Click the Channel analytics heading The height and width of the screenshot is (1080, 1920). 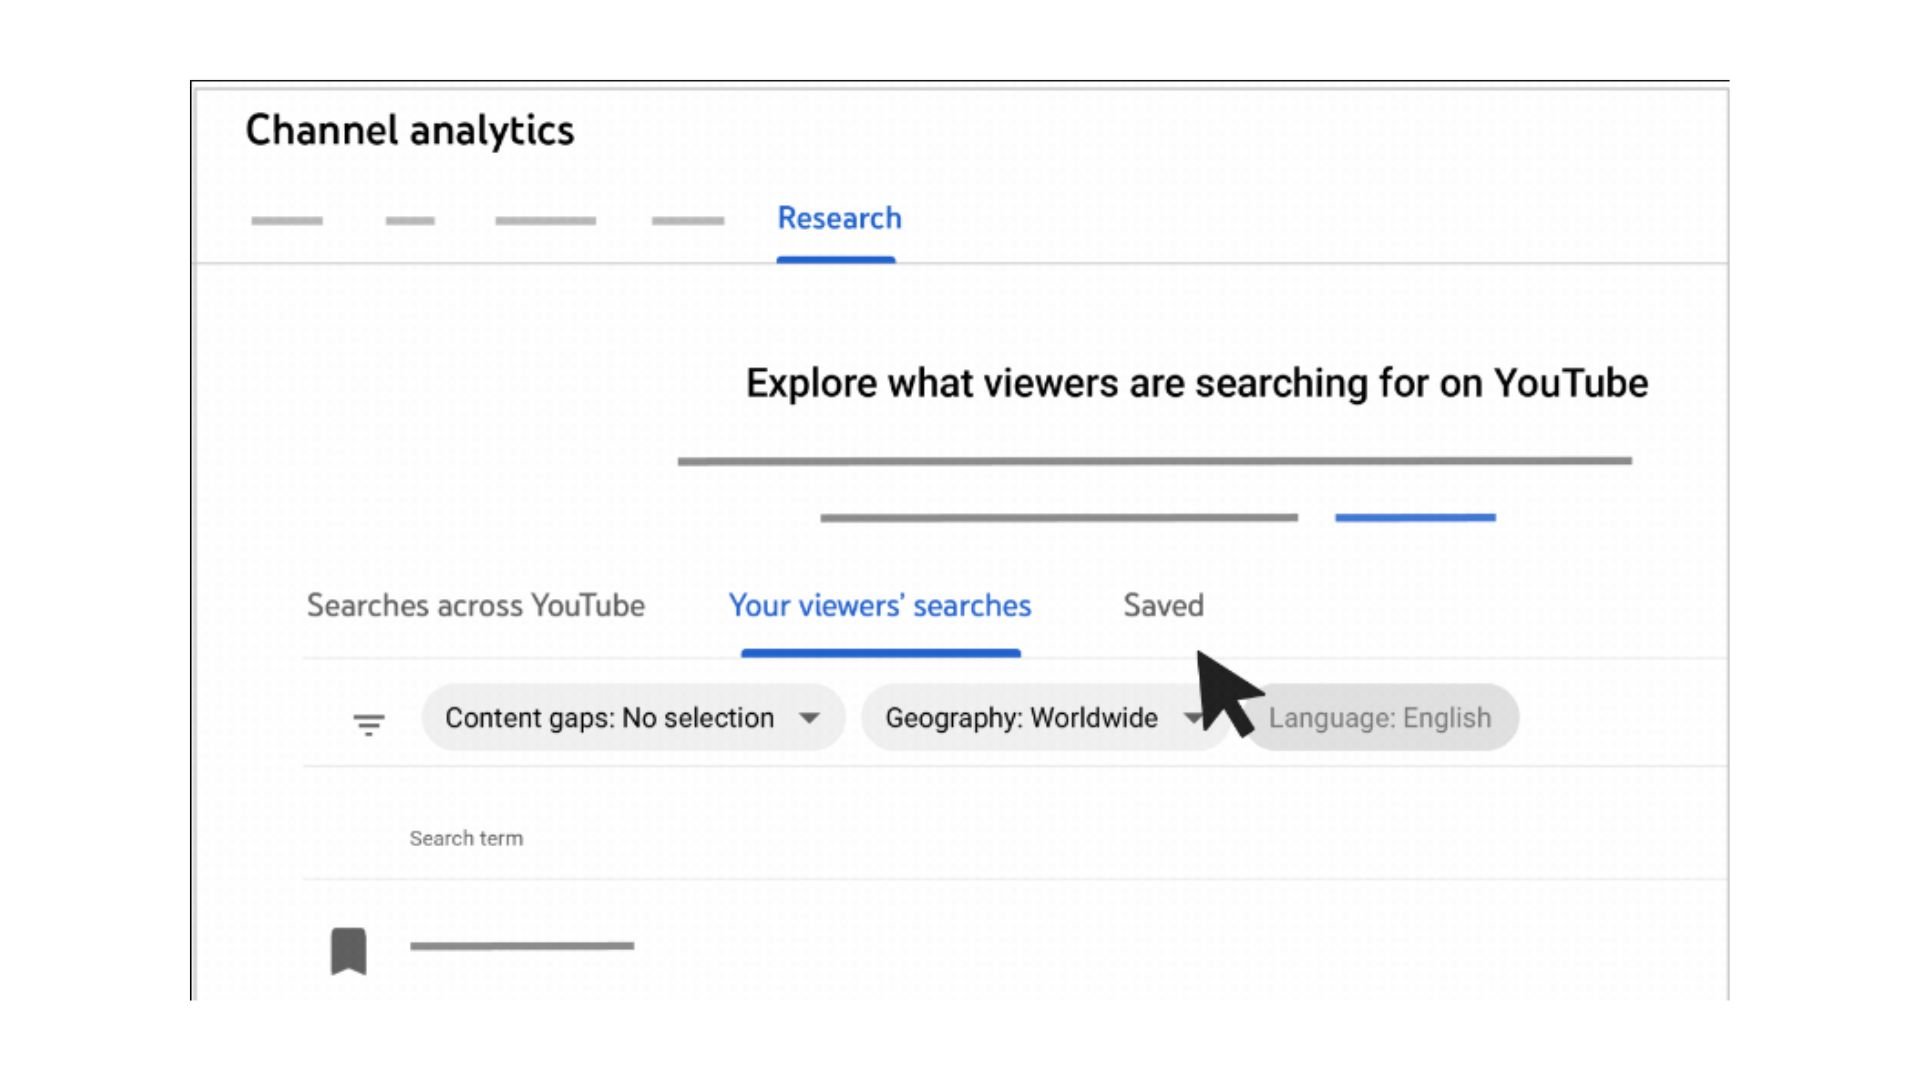point(411,129)
